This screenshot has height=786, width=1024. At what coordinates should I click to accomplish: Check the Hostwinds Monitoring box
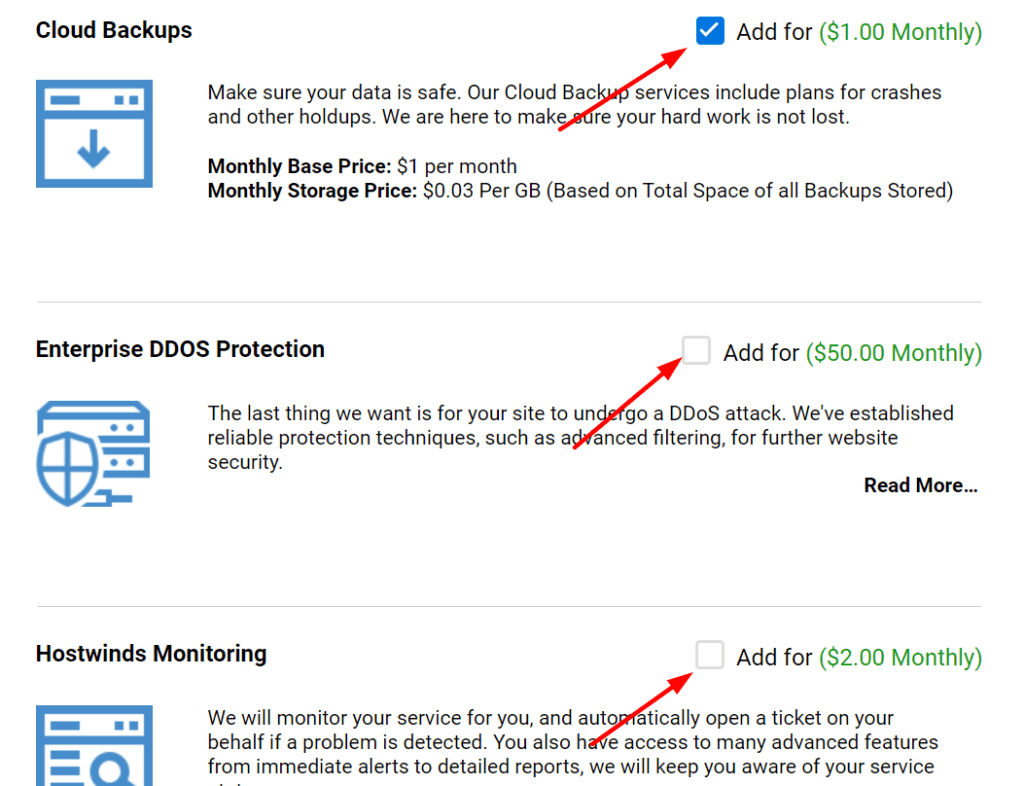click(709, 655)
